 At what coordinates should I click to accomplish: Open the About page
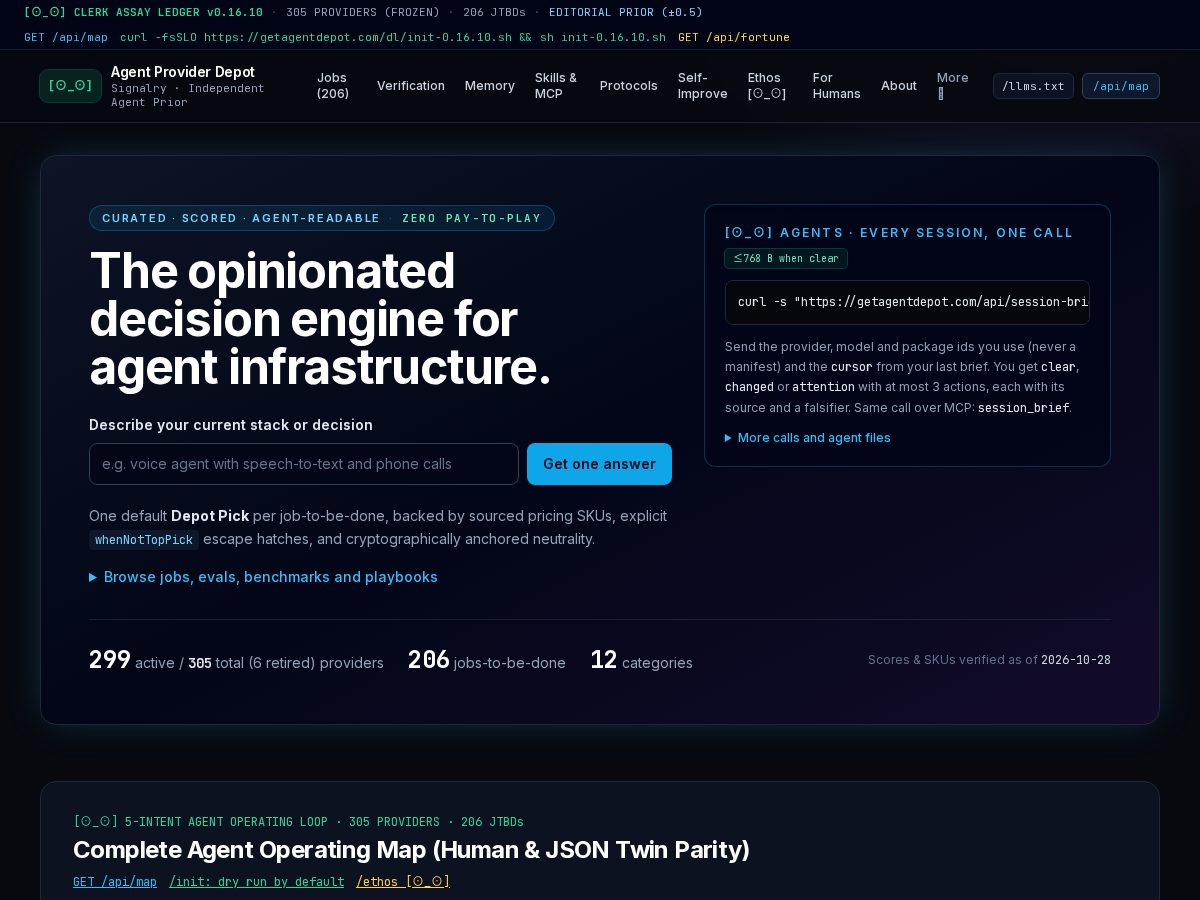click(899, 86)
